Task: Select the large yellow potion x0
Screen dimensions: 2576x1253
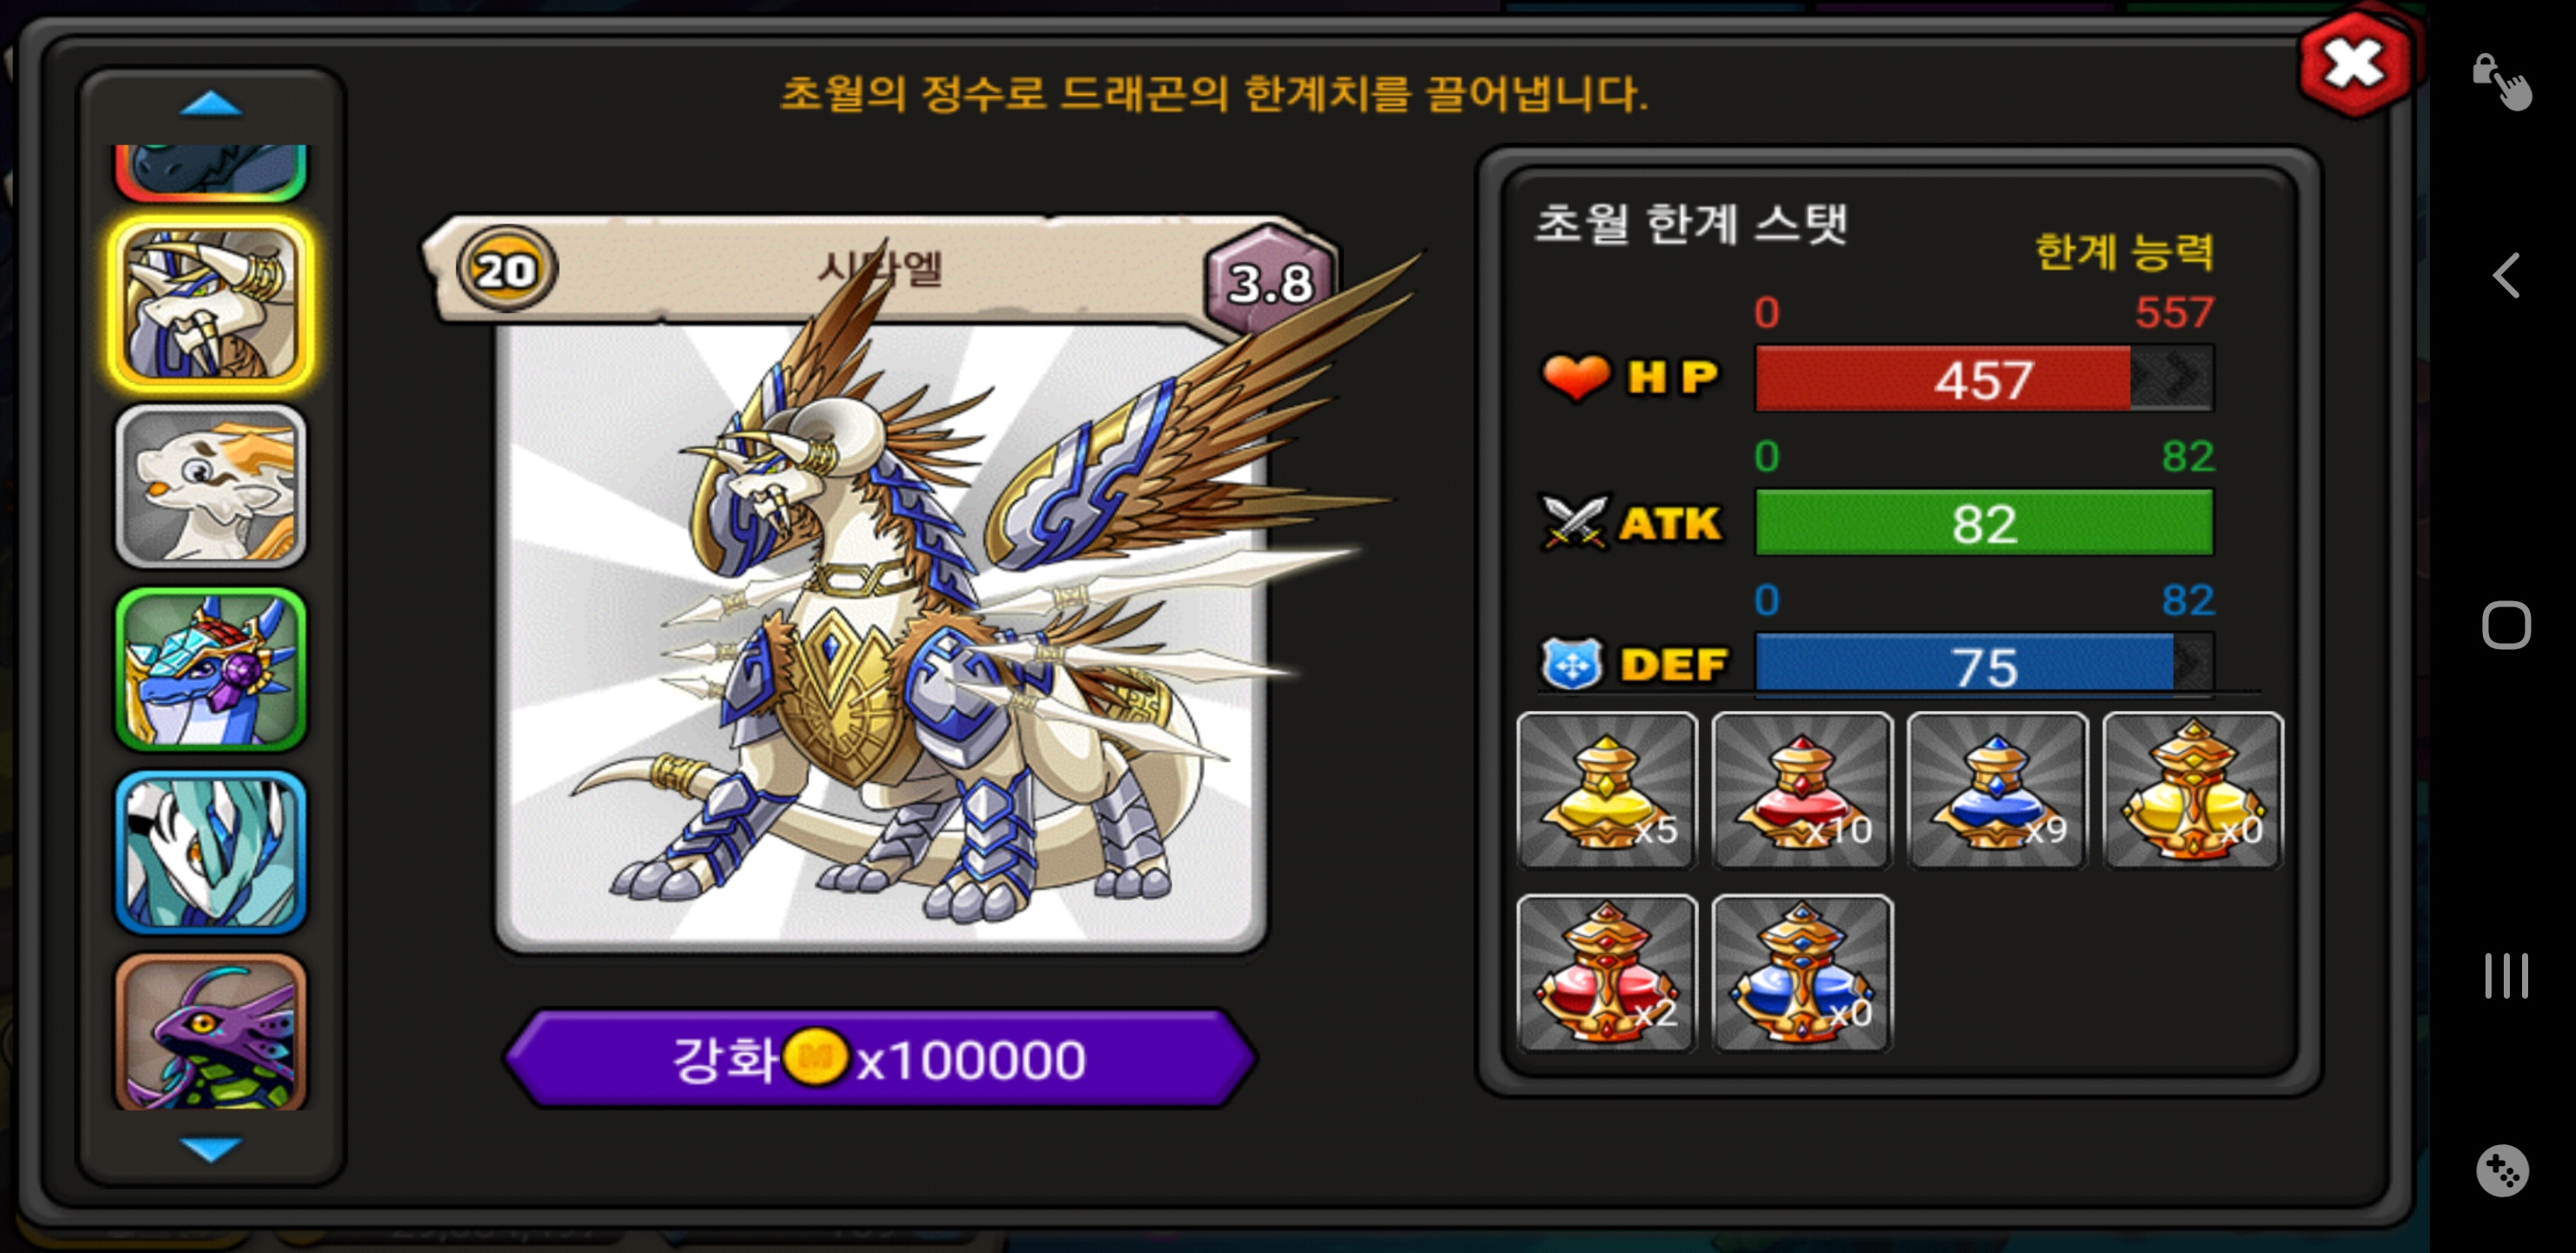Action: 2193,790
